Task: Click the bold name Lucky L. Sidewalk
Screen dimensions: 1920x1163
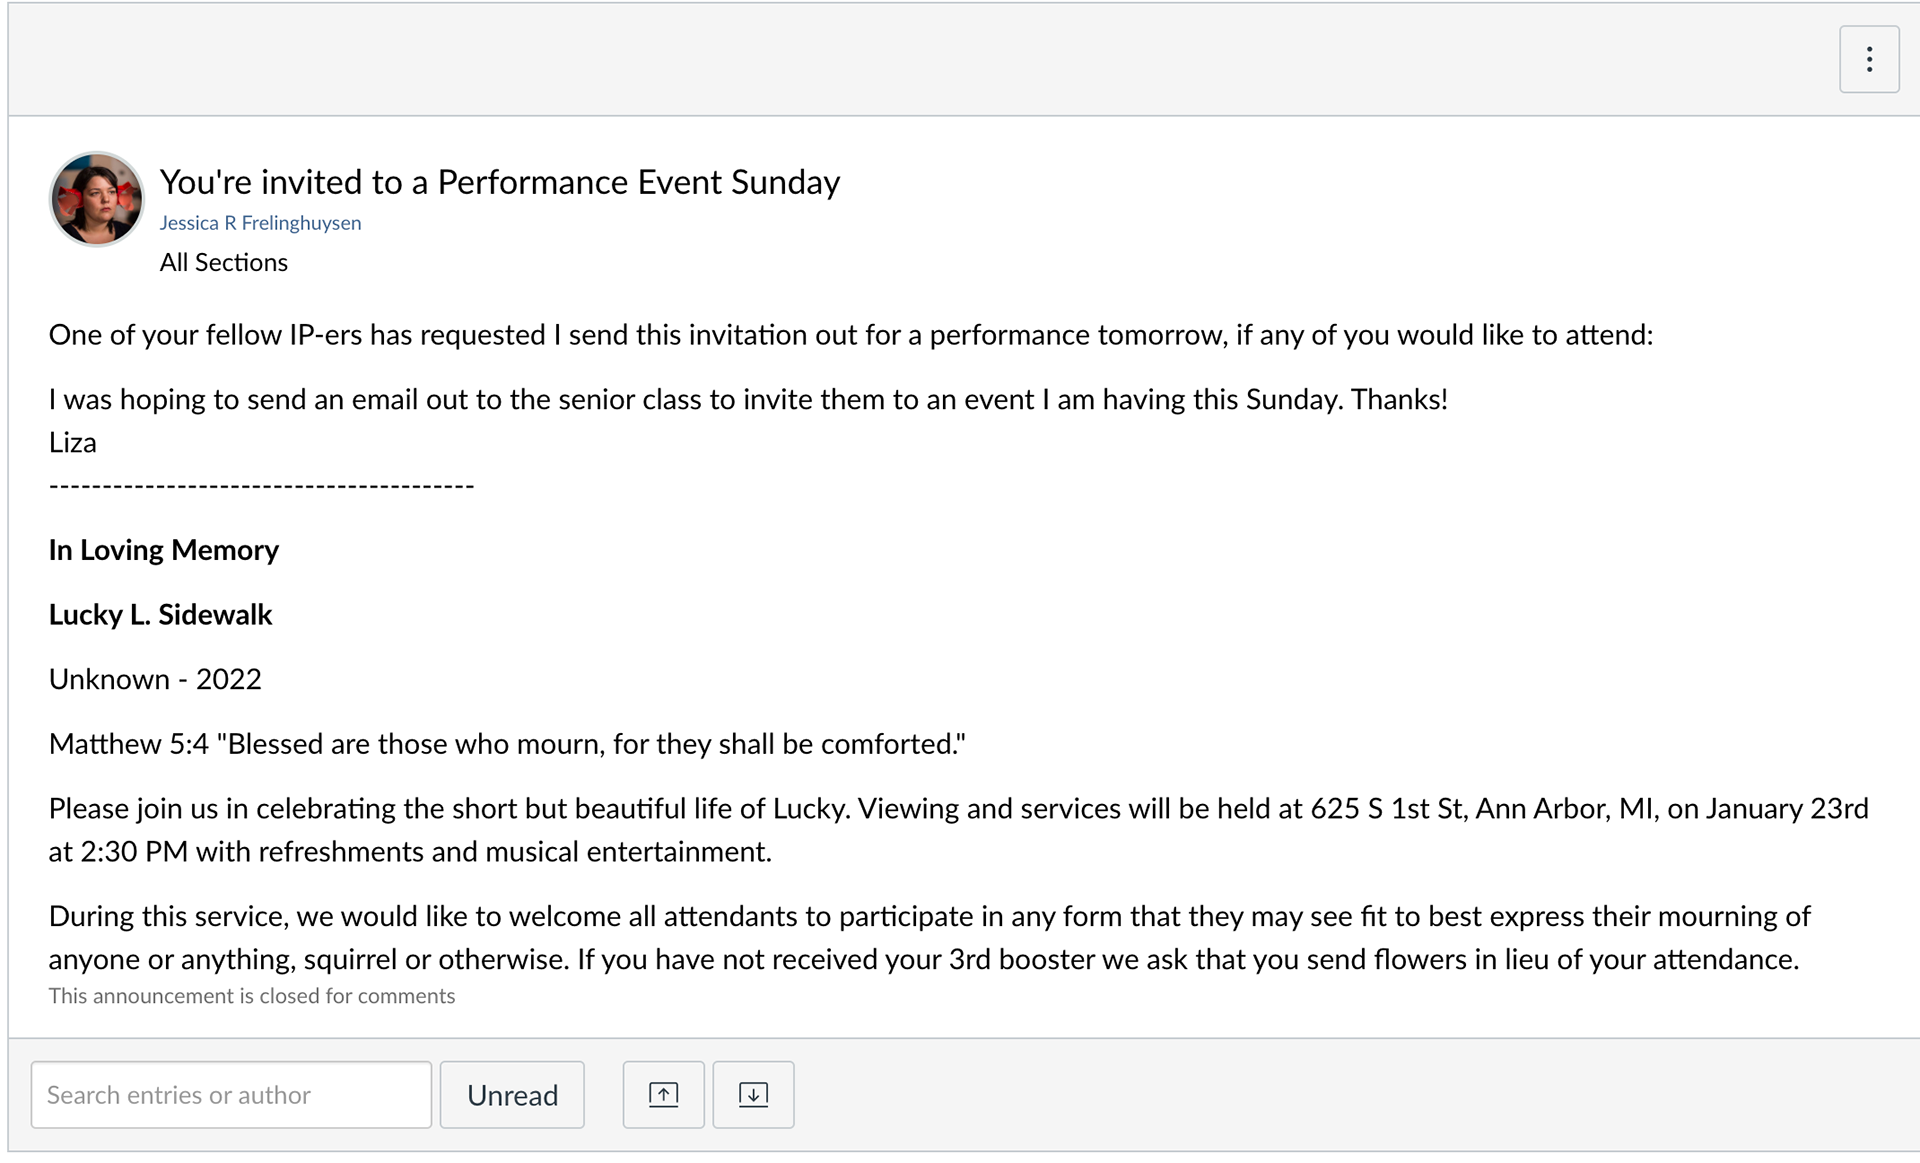Action: (160, 615)
